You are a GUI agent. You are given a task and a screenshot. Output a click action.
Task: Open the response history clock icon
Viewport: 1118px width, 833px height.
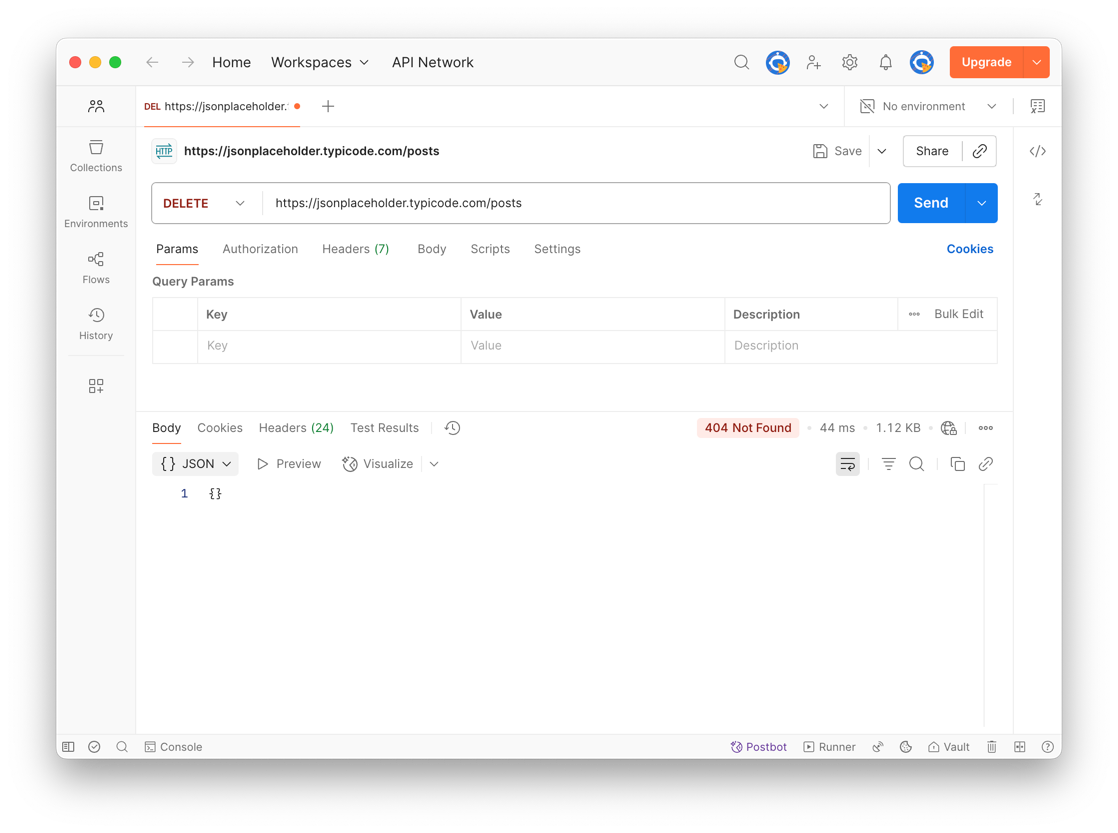452,428
